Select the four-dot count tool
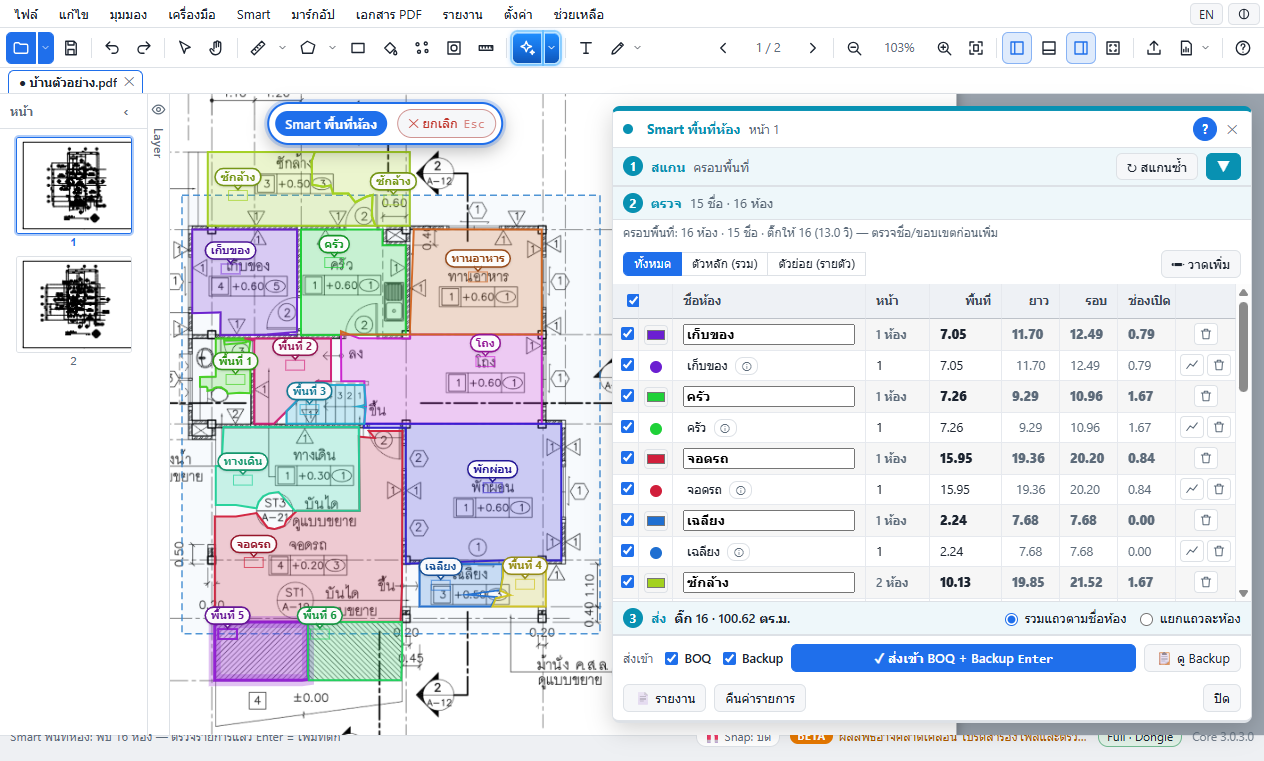Screen dimensions: 1264x761 tap(422, 48)
